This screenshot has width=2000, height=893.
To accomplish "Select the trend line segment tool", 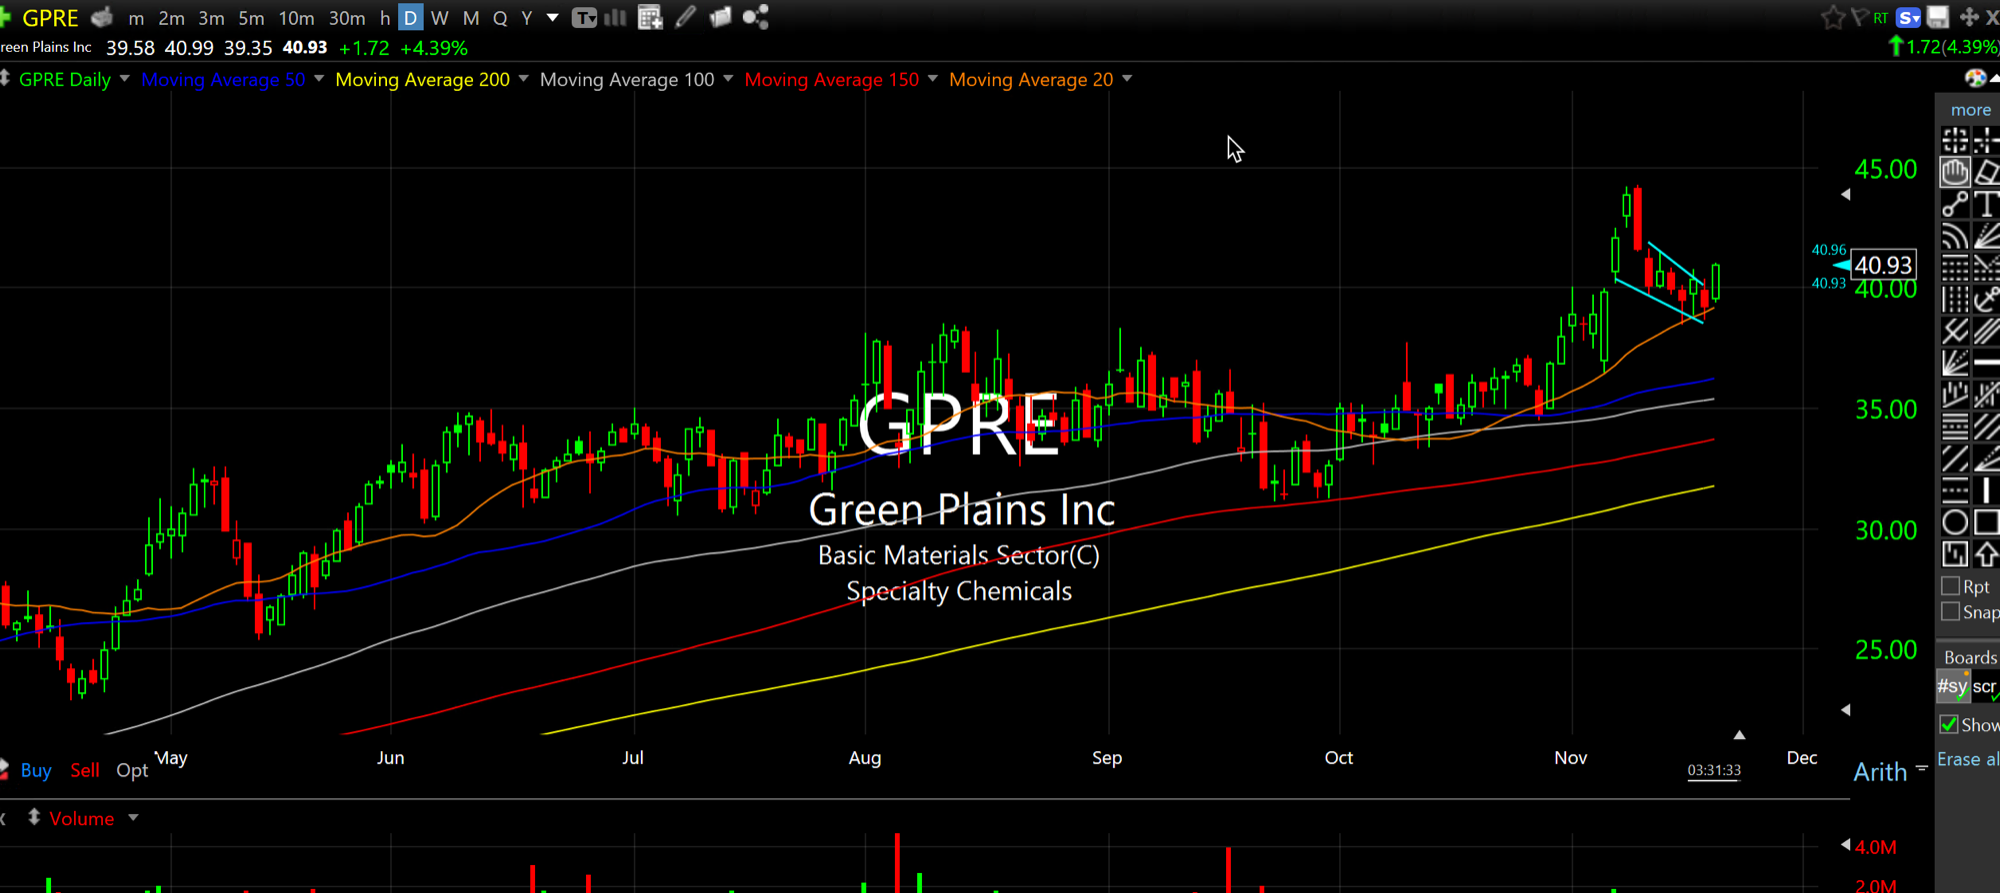I will [x=1954, y=204].
